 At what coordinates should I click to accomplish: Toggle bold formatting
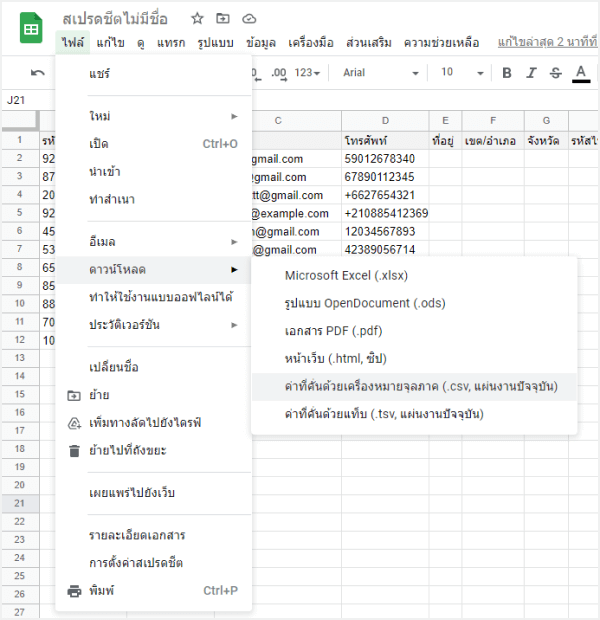pos(507,73)
